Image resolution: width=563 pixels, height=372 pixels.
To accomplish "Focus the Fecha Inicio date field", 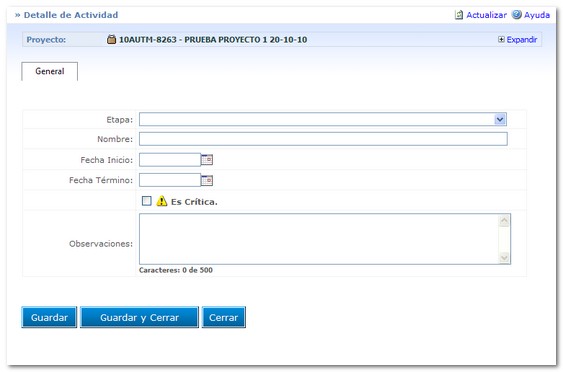I will pyautogui.click(x=170, y=160).
